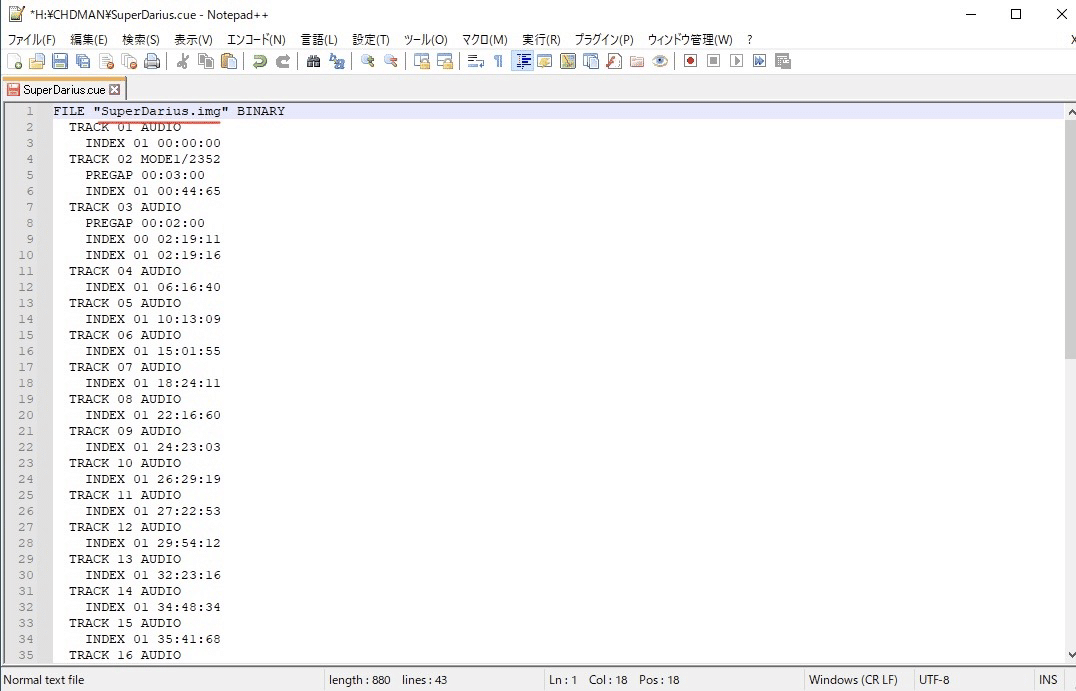Save the current recorded macro icon

(783, 62)
